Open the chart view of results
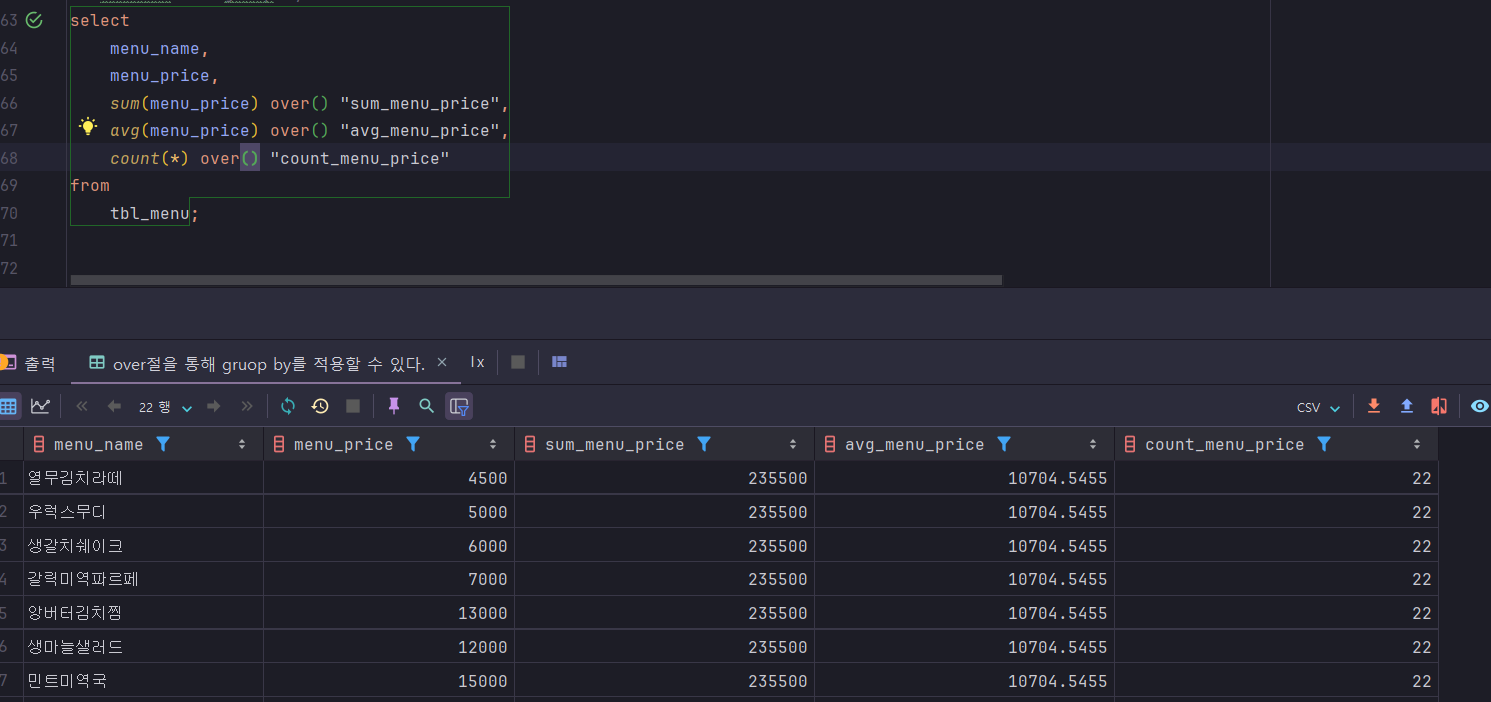The width and height of the screenshot is (1491, 702). pyautogui.click(x=40, y=406)
